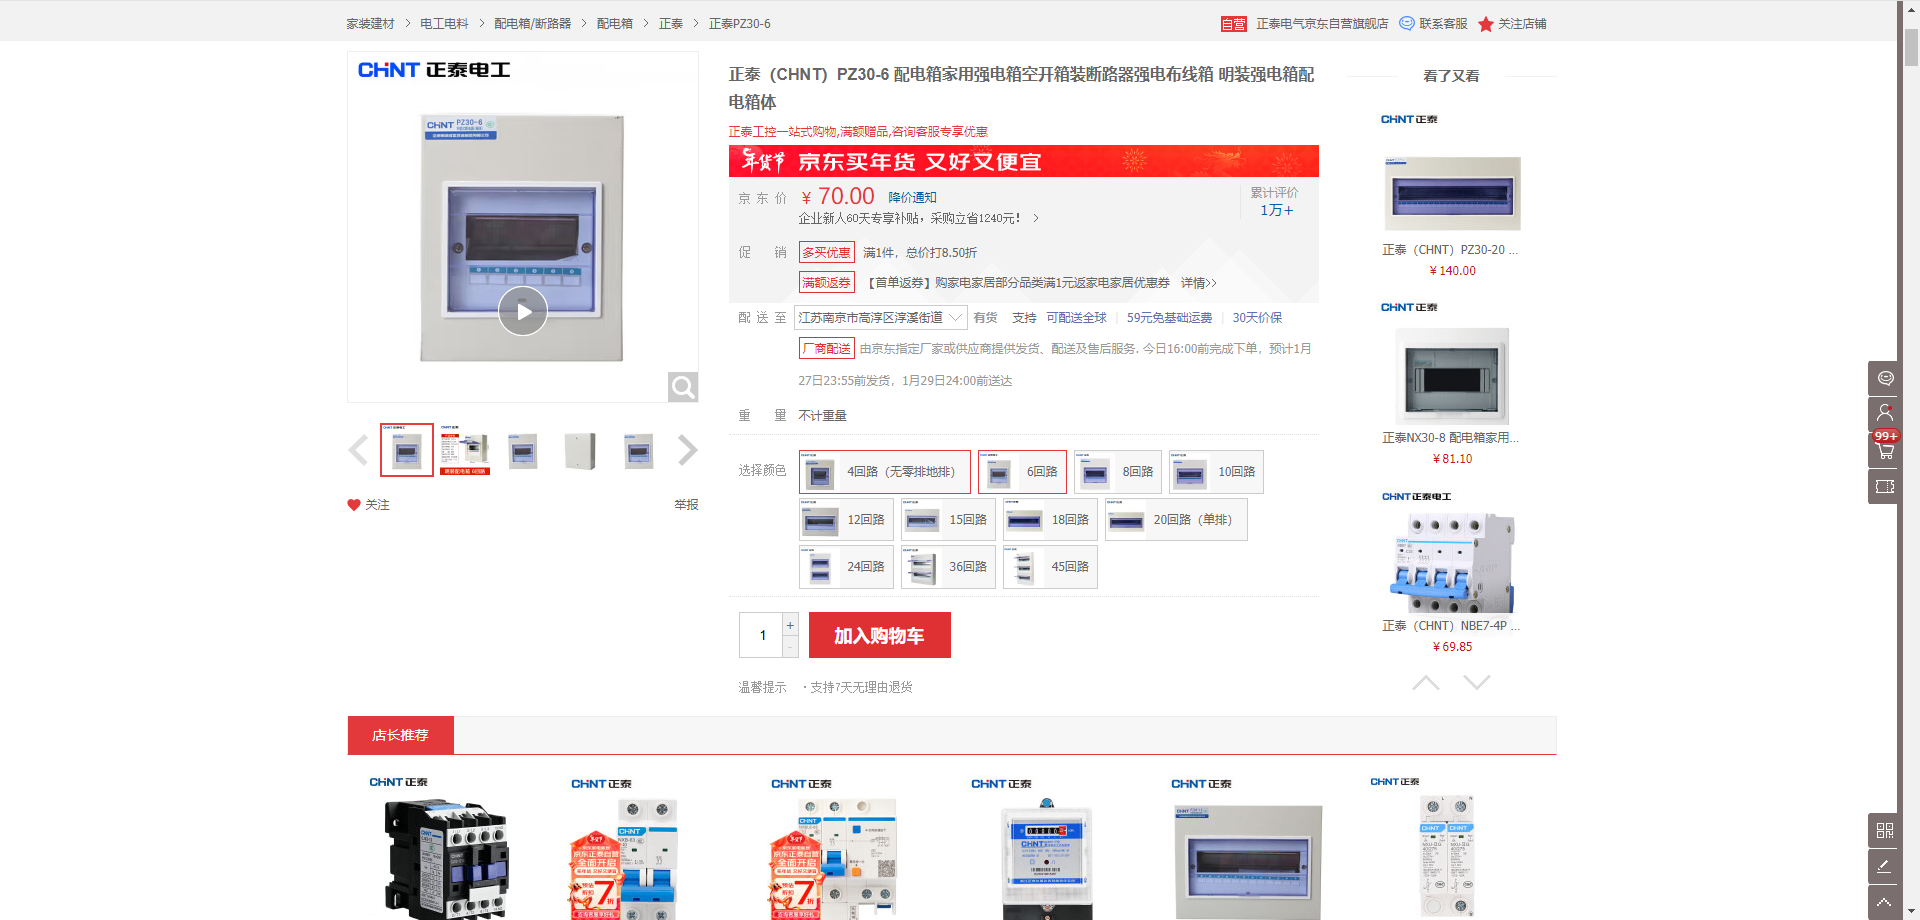Open the sidebar customer service chat icon
This screenshot has height=920, width=1920.
click(1884, 378)
